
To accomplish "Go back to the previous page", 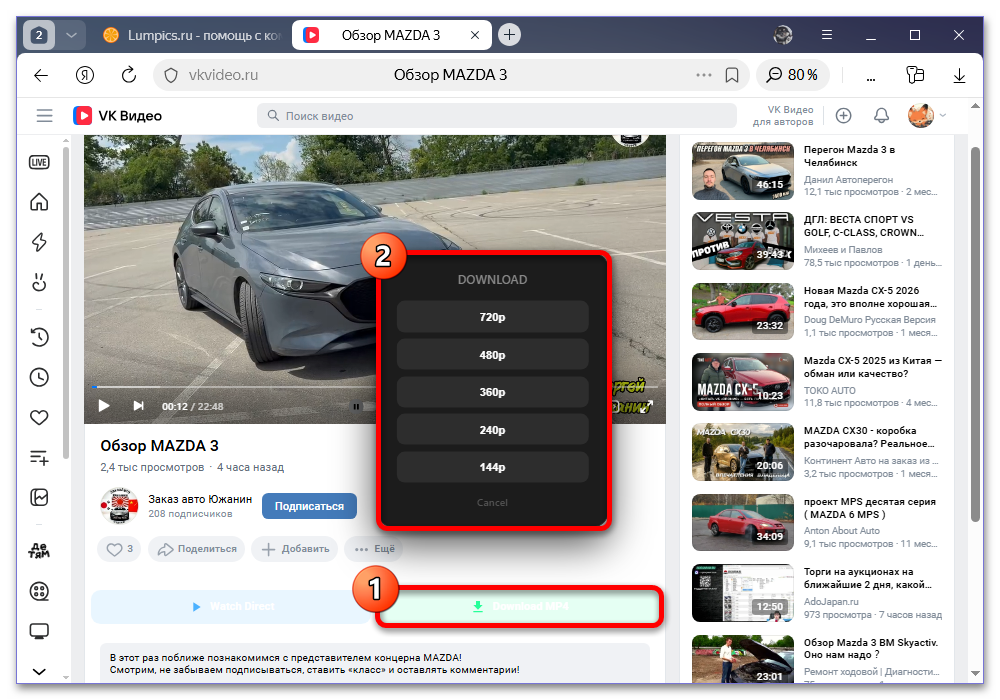I will click(41, 75).
